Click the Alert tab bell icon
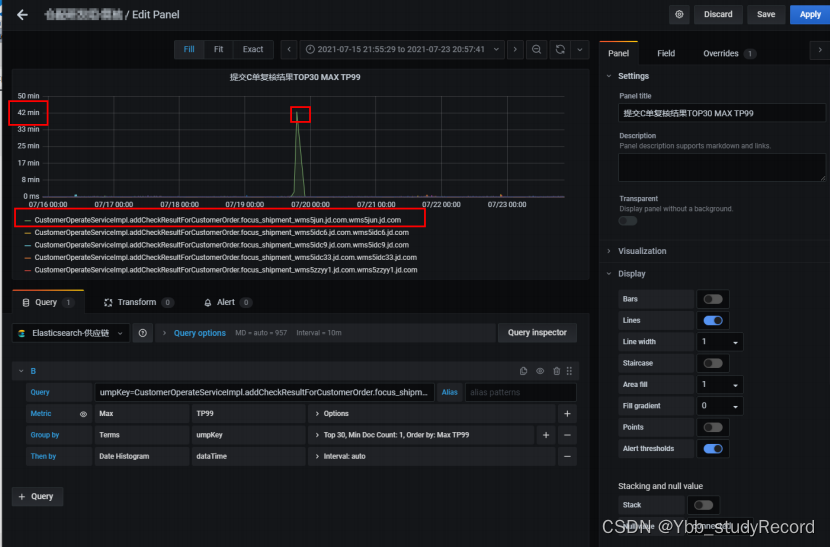Screen dimensions: 830x547 tap(208, 302)
